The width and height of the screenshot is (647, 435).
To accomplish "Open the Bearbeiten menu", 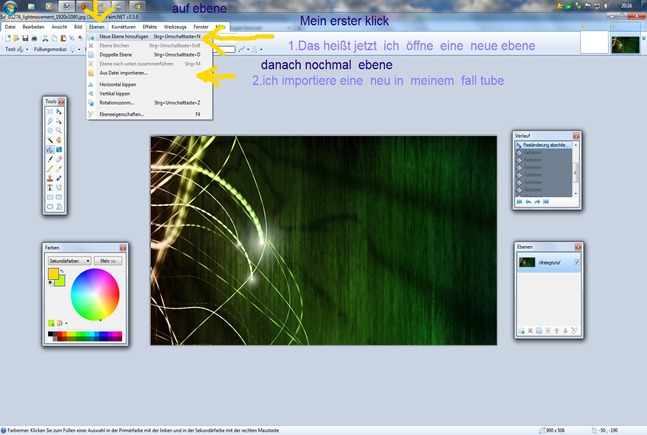I will pos(33,27).
